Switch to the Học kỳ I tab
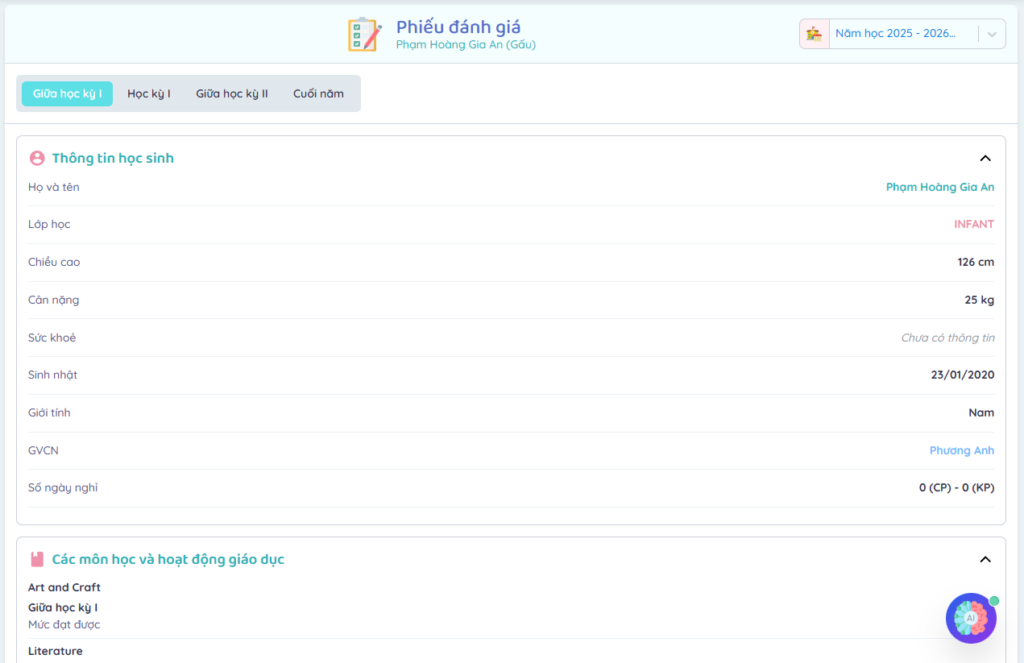 pos(149,94)
